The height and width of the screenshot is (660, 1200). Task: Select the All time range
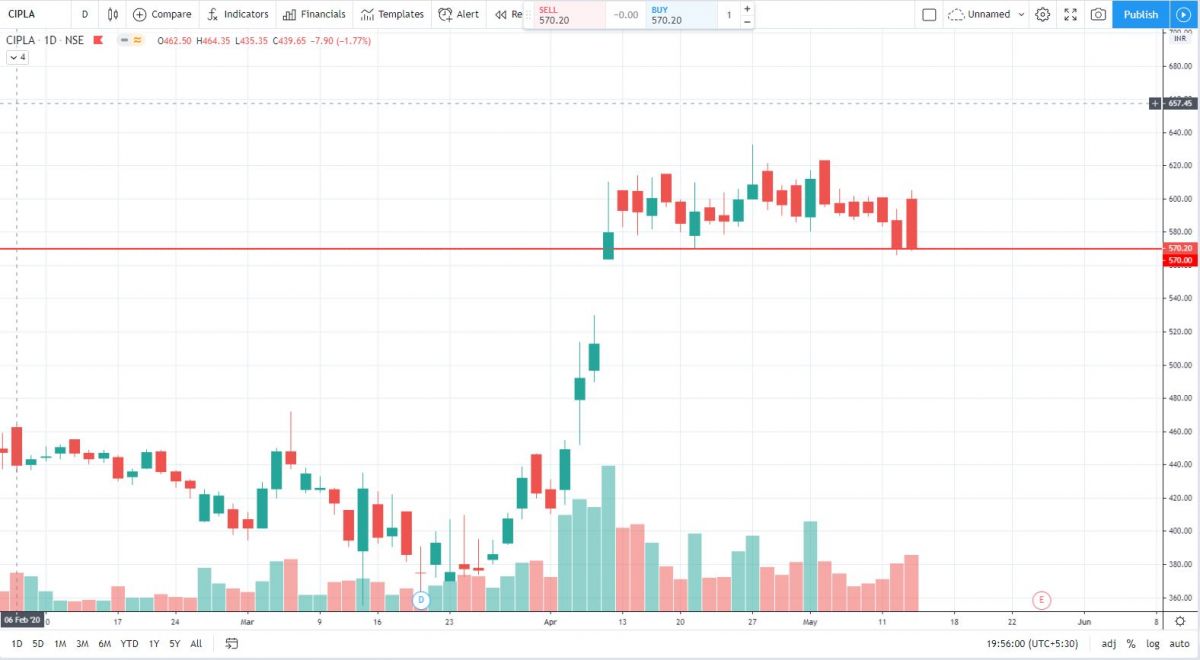click(x=196, y=644)
